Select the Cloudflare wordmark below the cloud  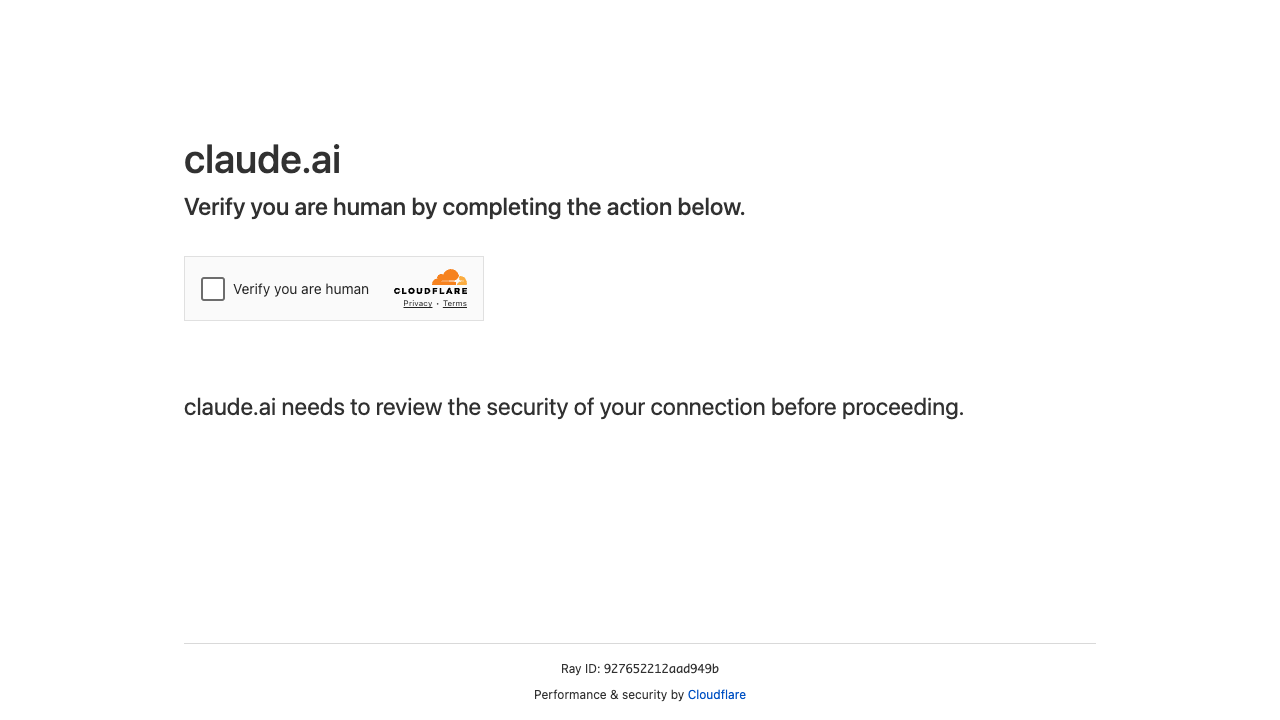(x=431, y=293)
